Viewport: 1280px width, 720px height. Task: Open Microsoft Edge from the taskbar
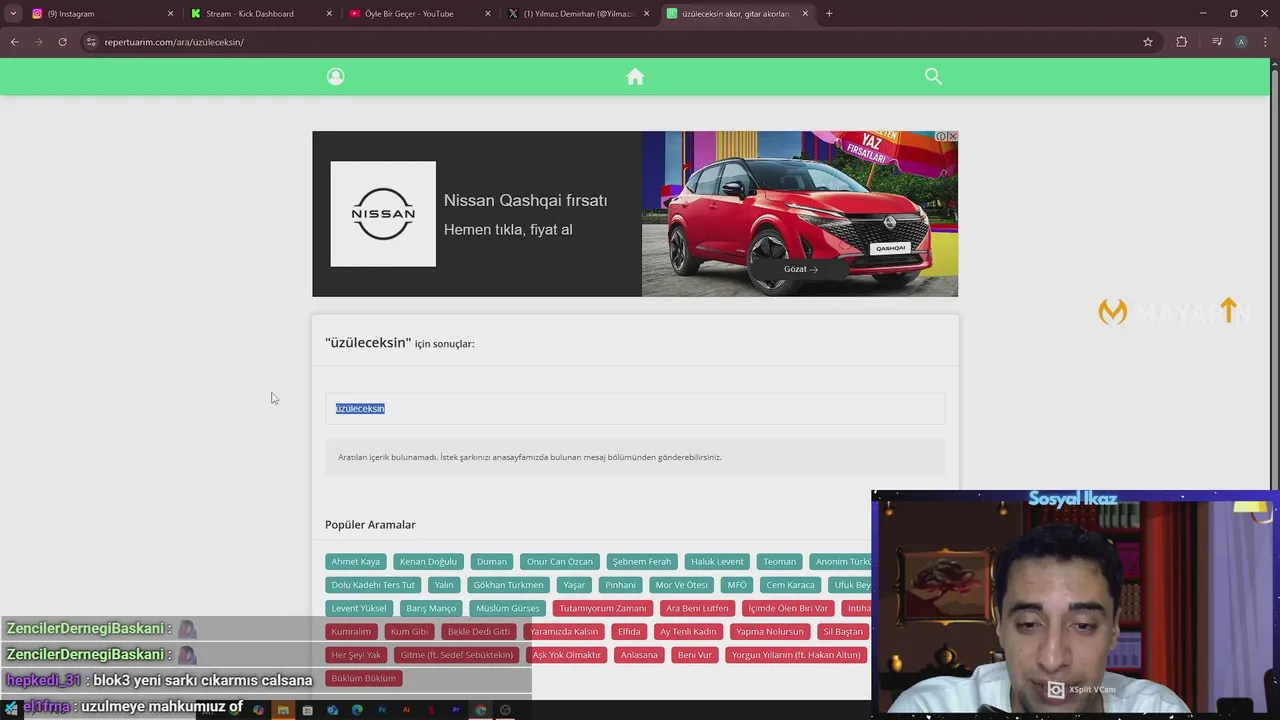click(357, 710)
